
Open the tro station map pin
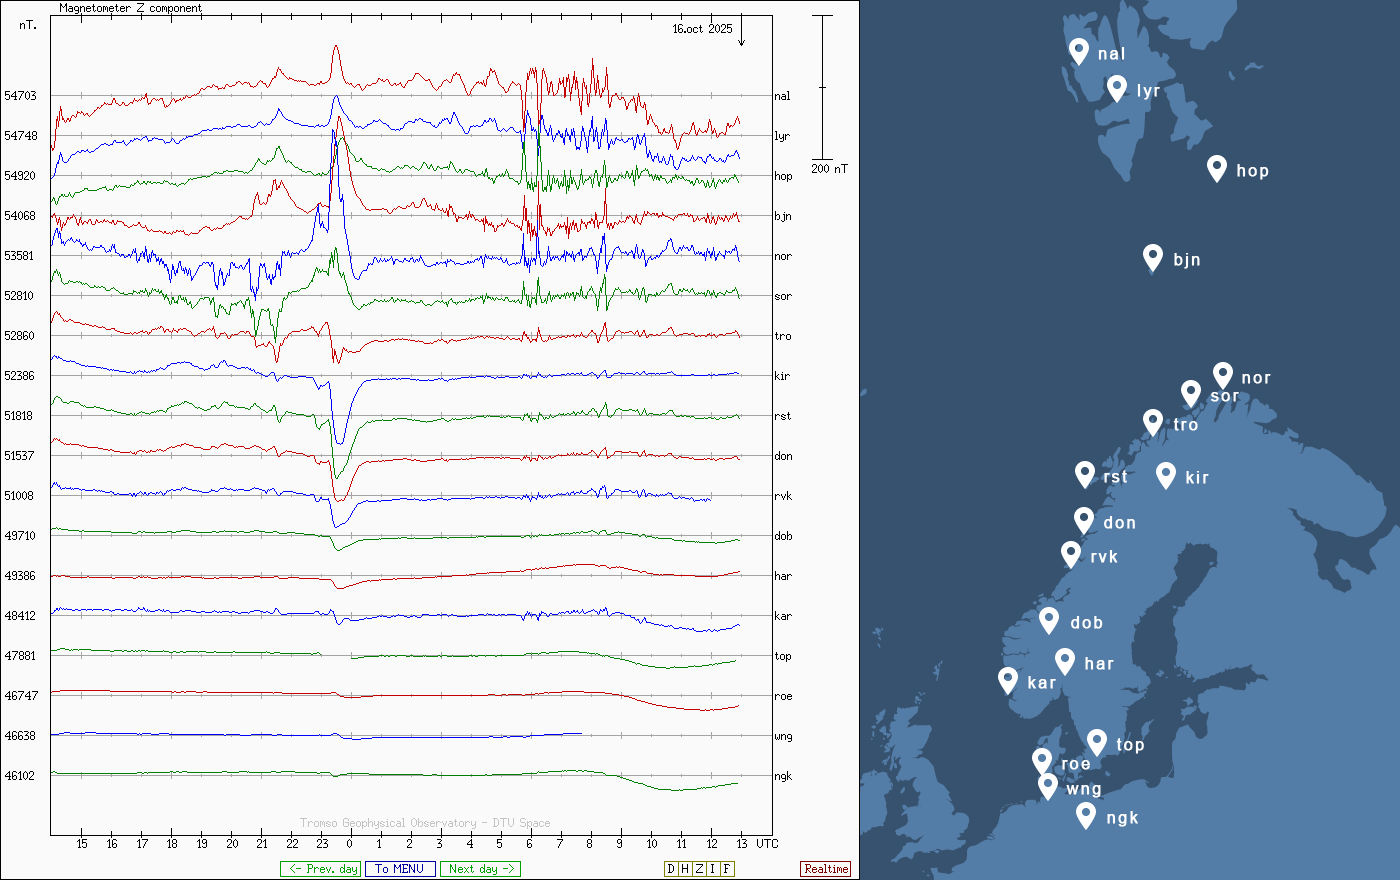click(x=1153, y=422)
